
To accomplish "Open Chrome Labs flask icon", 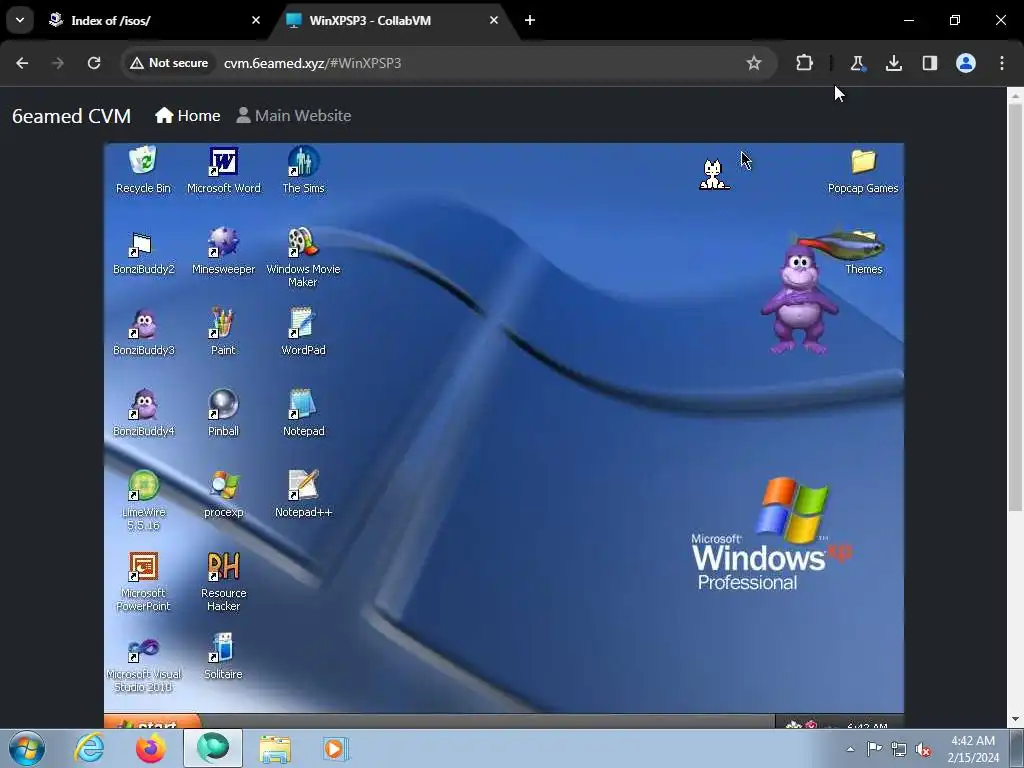I will pos(857,63).
